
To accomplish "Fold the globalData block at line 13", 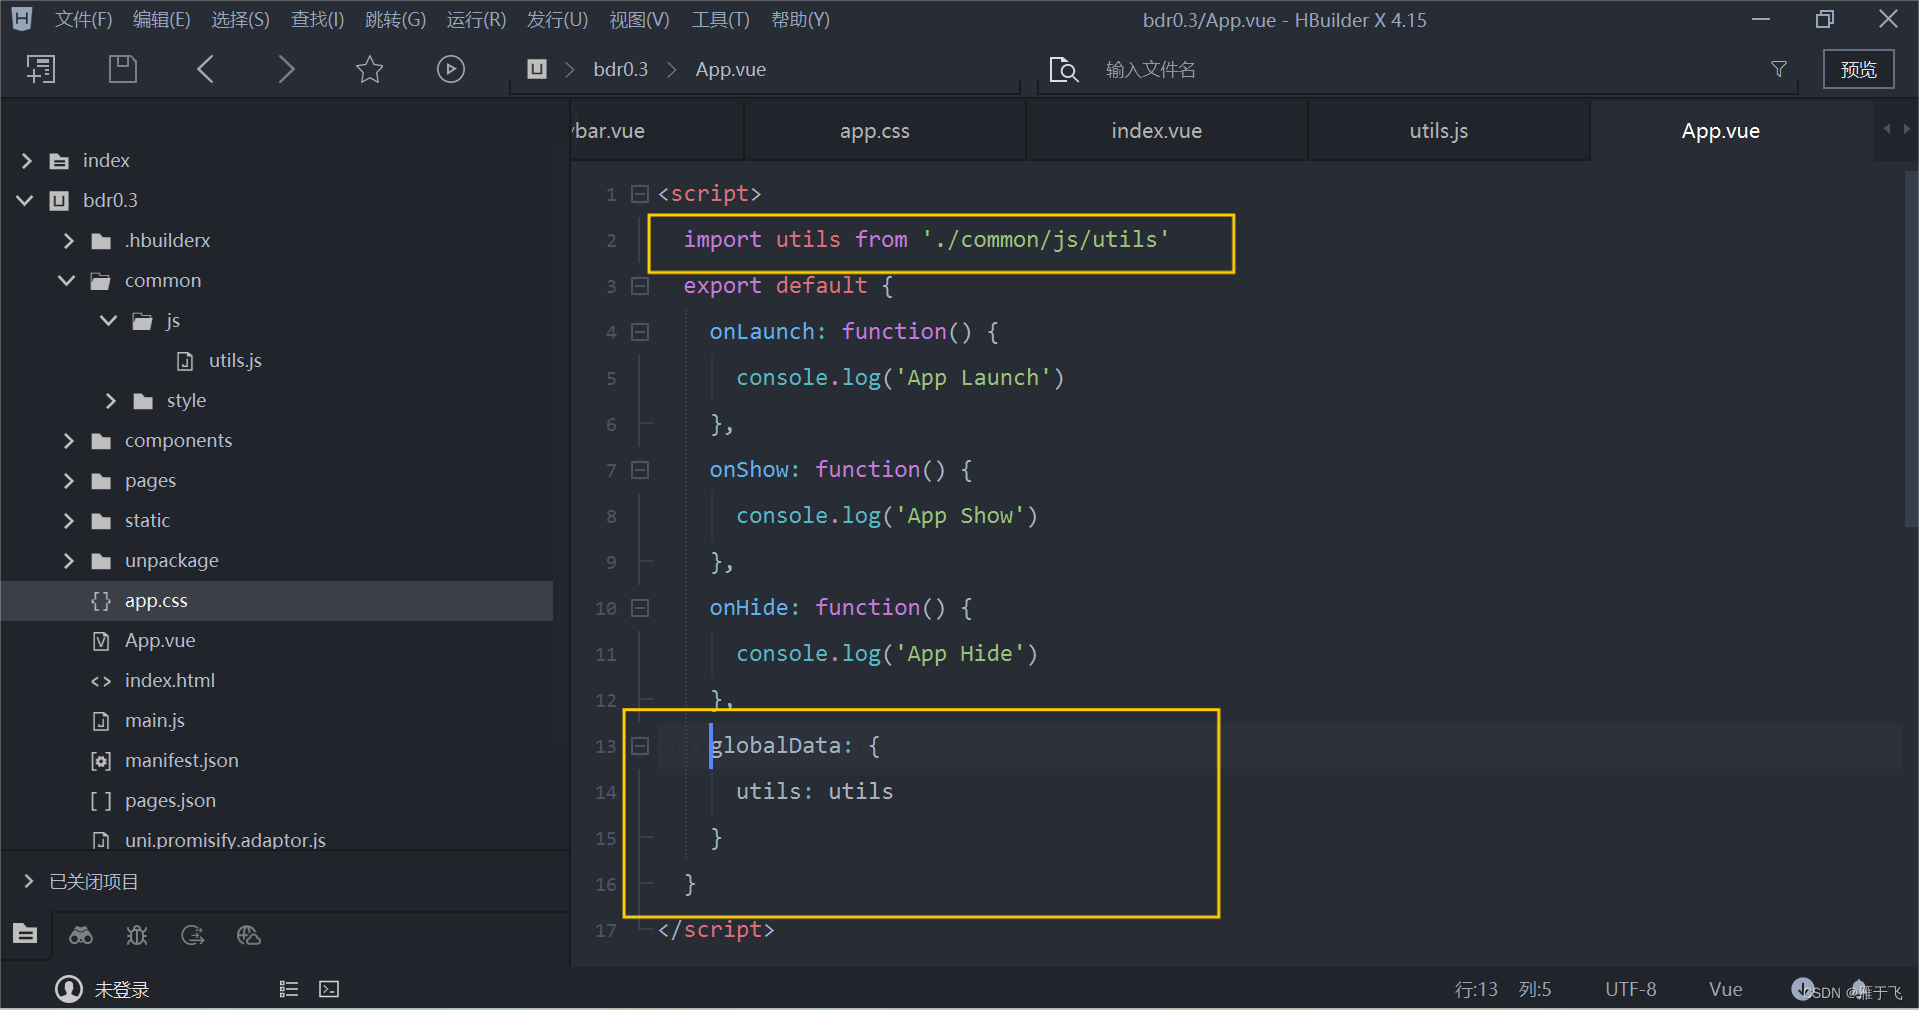I will click(x=640, y=746).
